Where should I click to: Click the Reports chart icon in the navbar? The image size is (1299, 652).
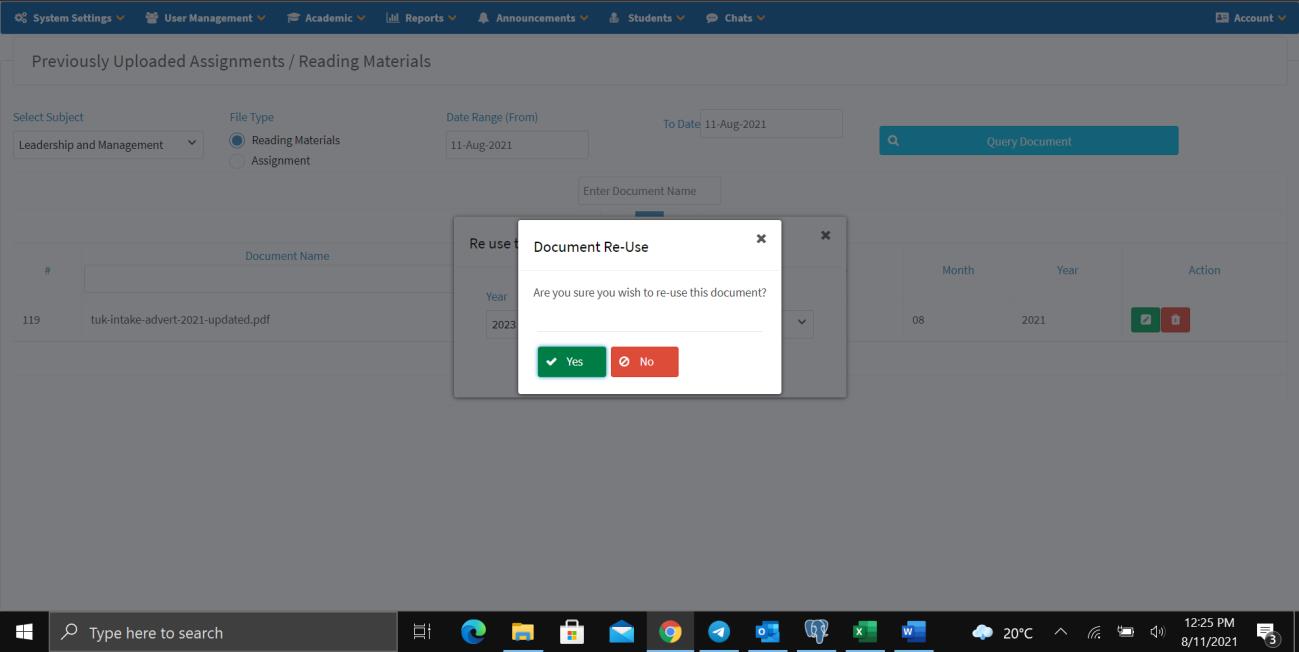(394, 16)
